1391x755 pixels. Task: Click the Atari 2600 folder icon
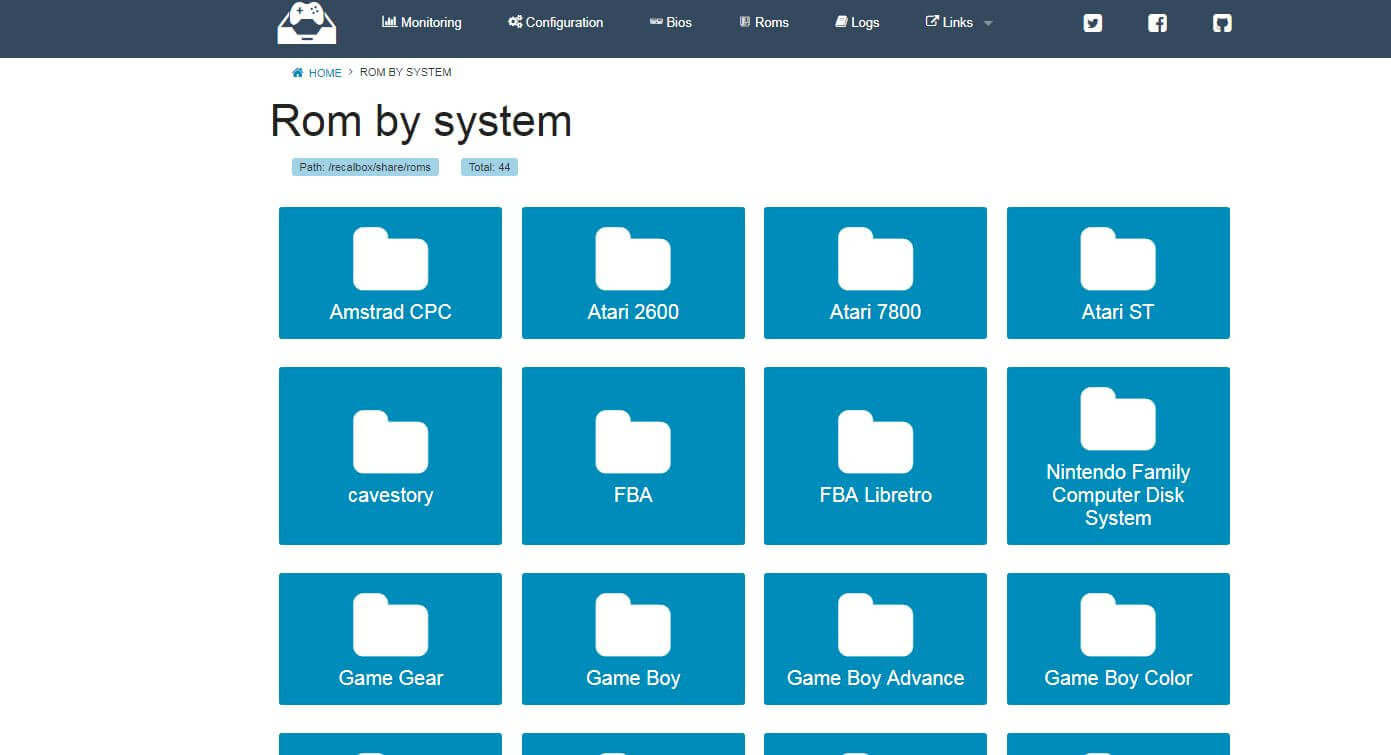633,259
